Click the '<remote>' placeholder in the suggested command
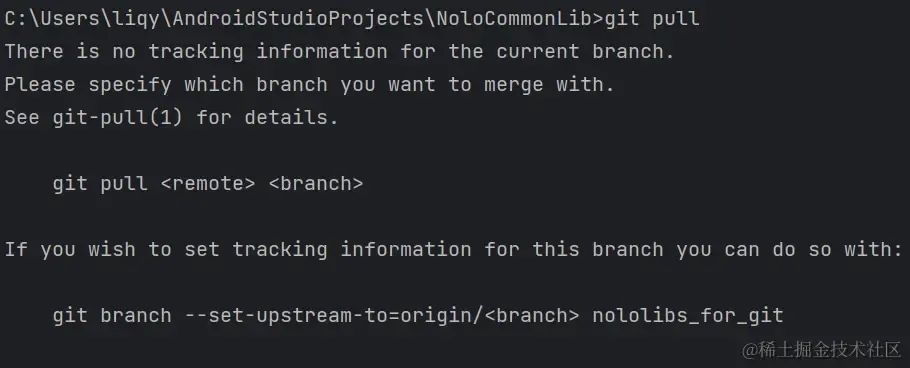 (208, 183)
